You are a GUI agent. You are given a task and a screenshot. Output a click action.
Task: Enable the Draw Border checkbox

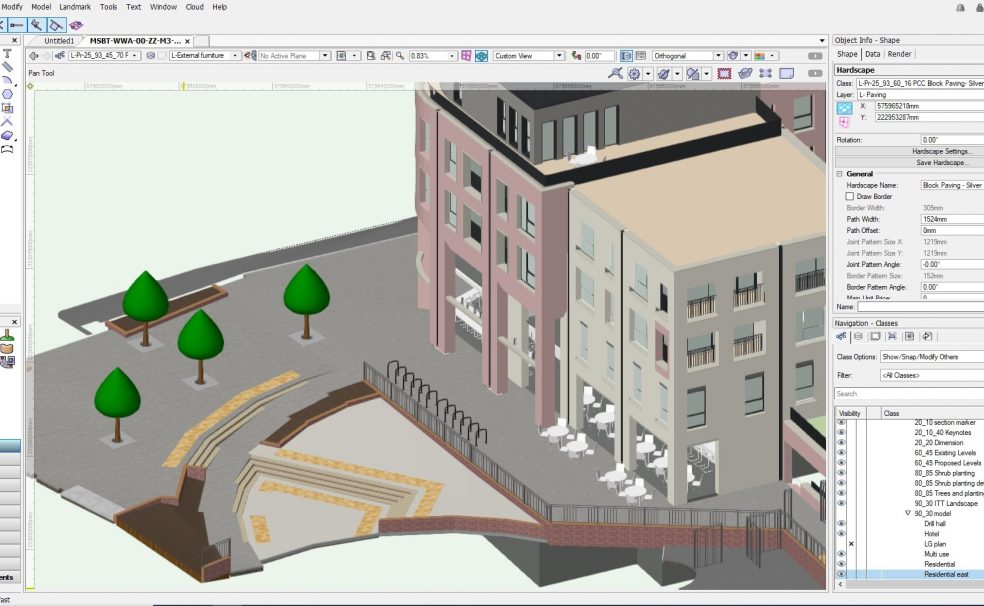click(x=850, y=197)
